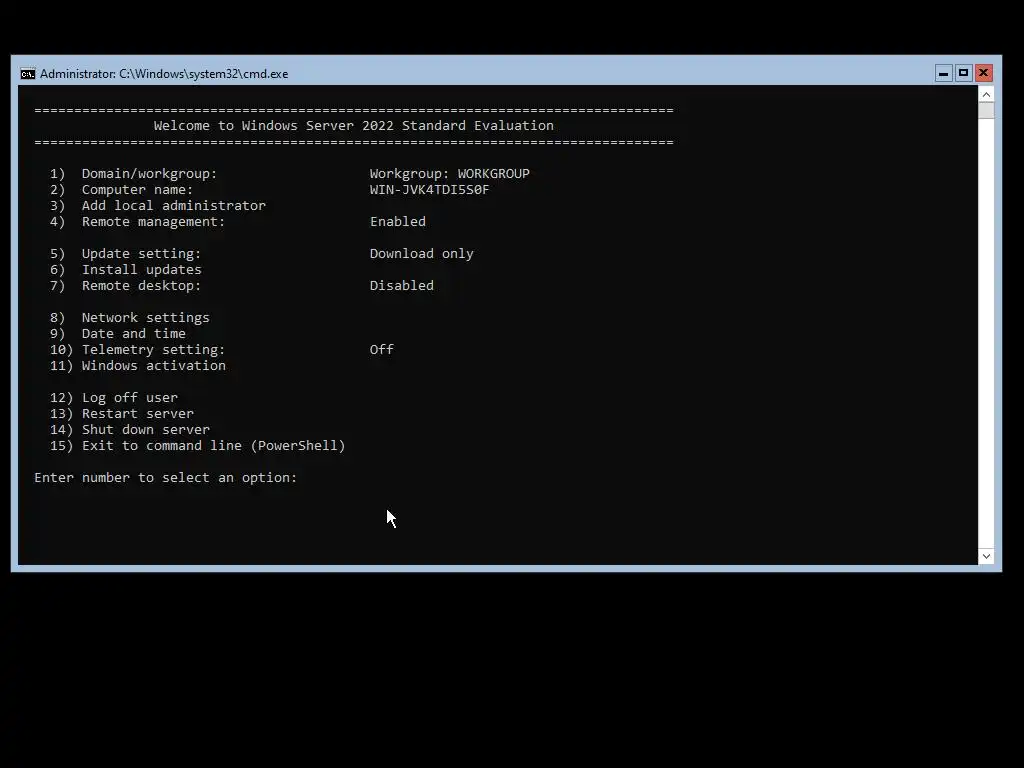Screen dimensions: 1024x768
Task: Click the 'Restart server' option
Action: click(121, 413)
